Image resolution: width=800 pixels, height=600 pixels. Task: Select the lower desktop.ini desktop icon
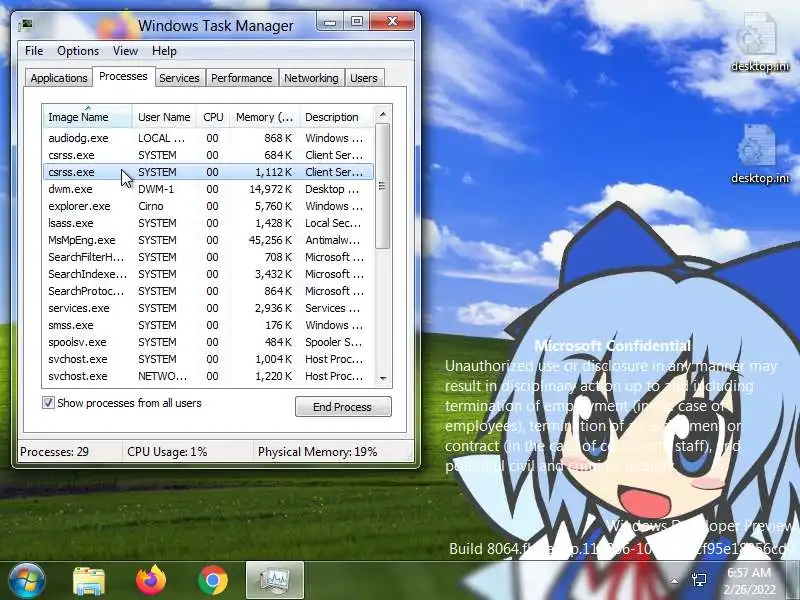[x=760, y=154]
